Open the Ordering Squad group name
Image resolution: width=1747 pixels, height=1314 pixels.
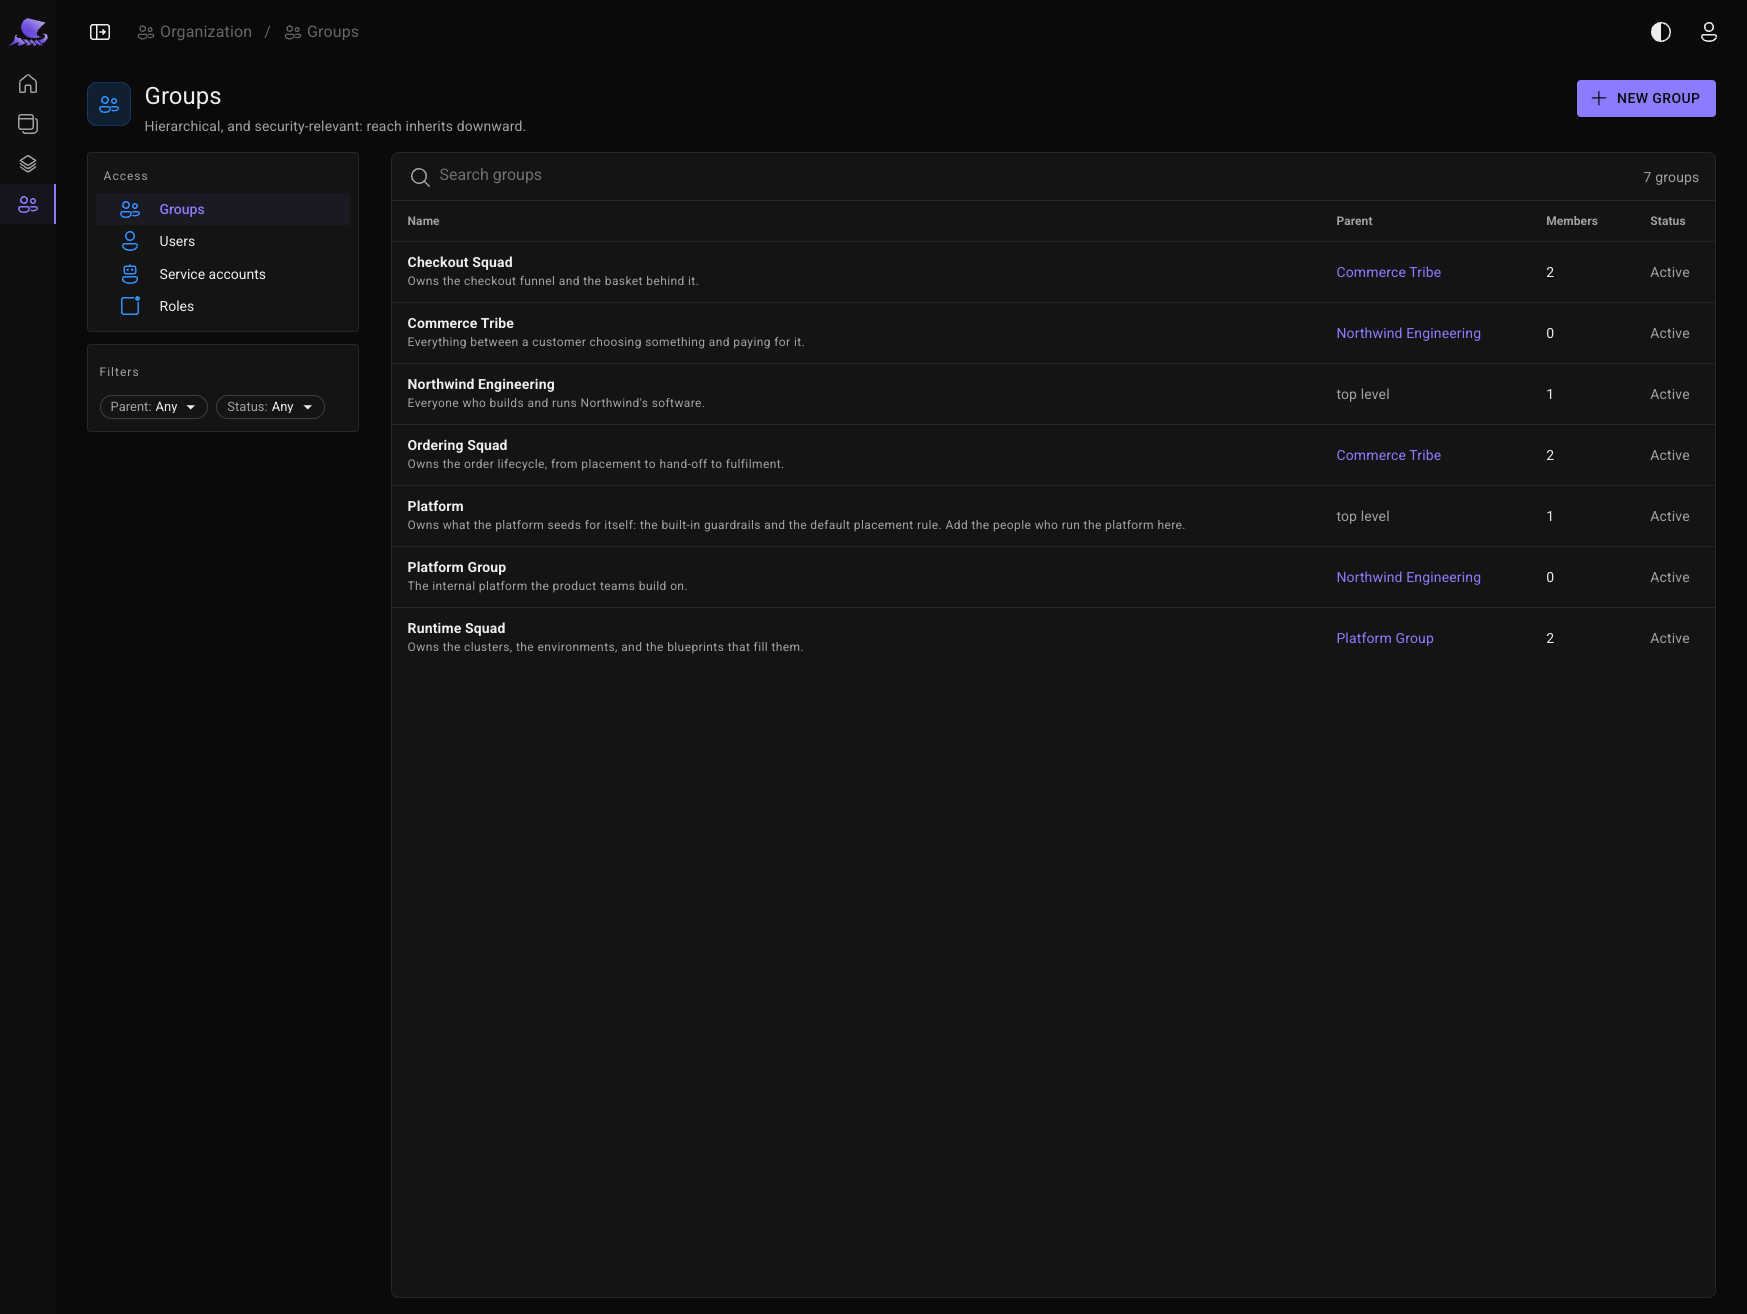(457, 445)
